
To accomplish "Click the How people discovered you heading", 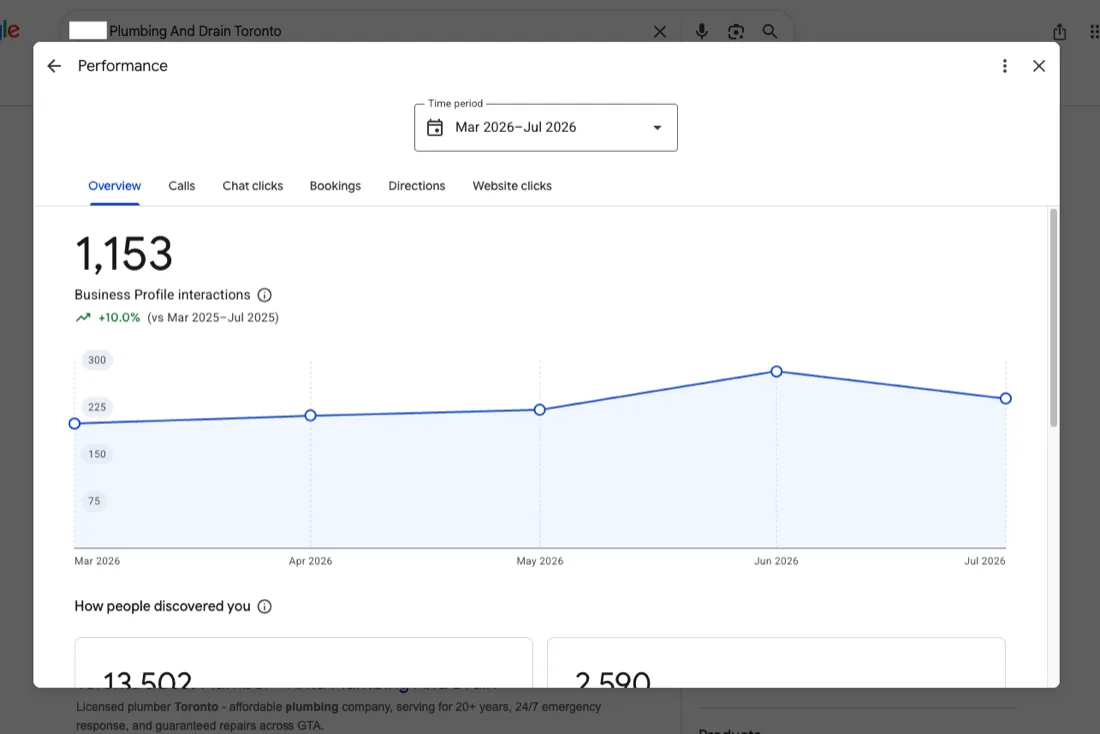I will (x=162, y=606).
